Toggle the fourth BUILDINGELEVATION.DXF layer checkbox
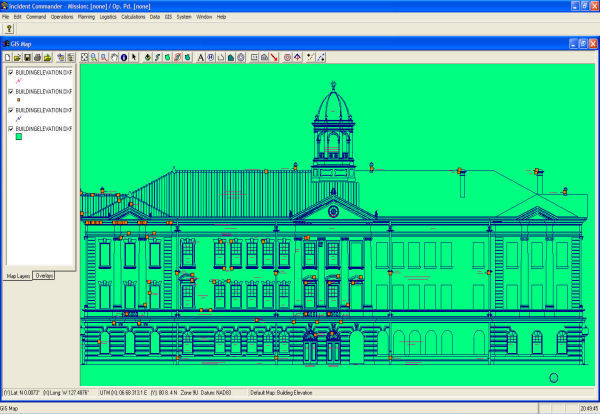The image size is (600, 414). 11,129
